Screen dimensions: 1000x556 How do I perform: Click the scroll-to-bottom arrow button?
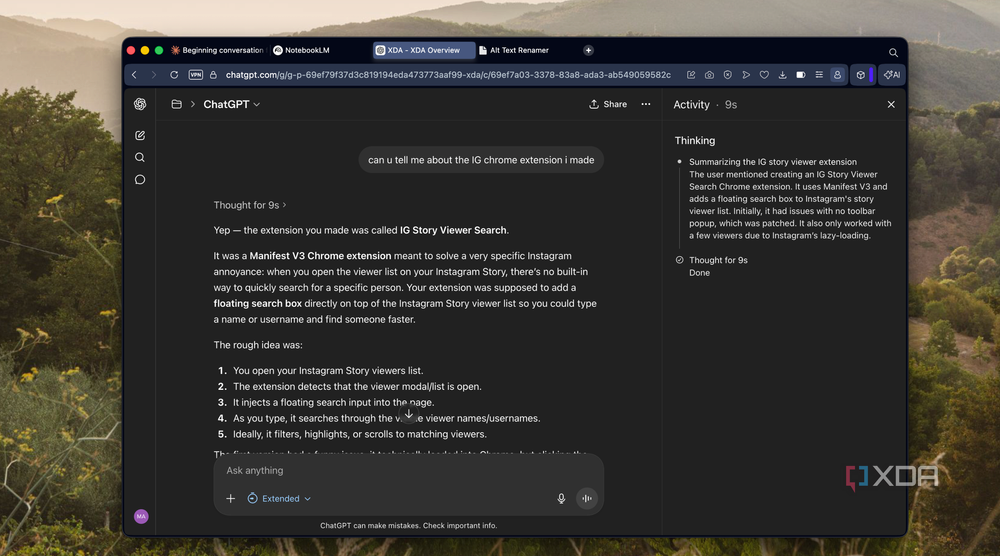409,414
